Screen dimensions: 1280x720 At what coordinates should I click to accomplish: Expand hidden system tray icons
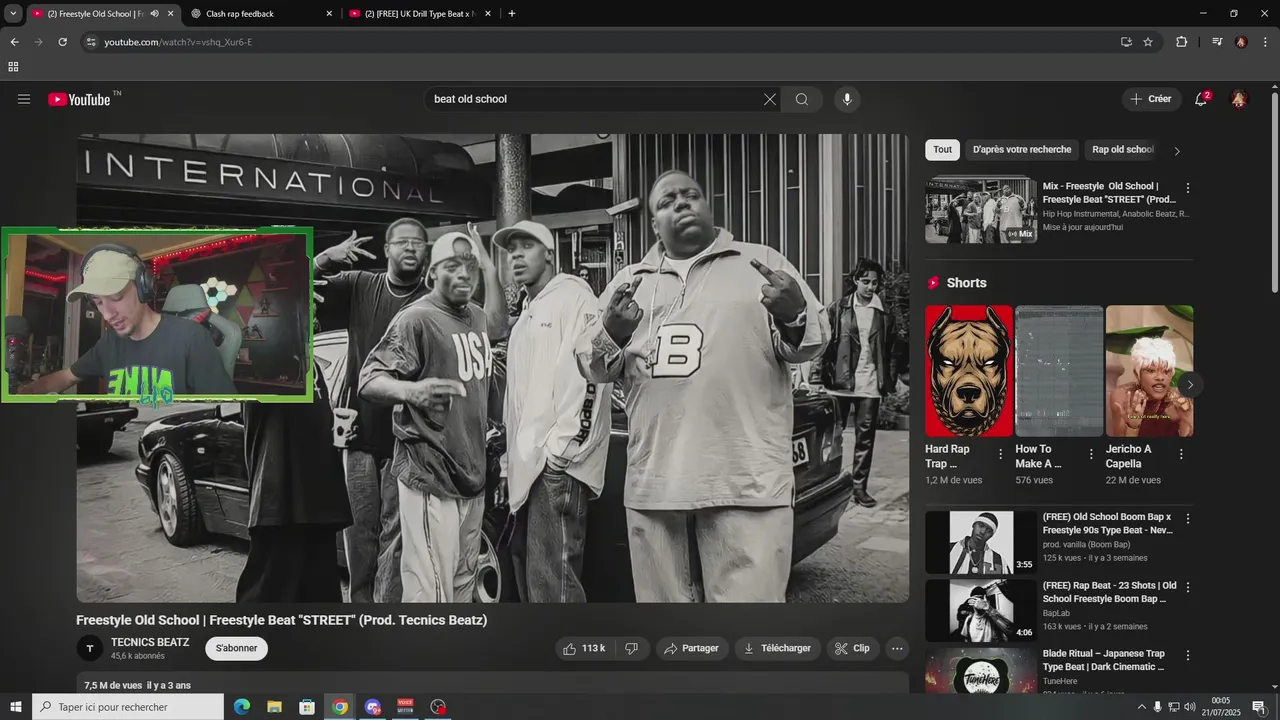(x=1142, y=707)
